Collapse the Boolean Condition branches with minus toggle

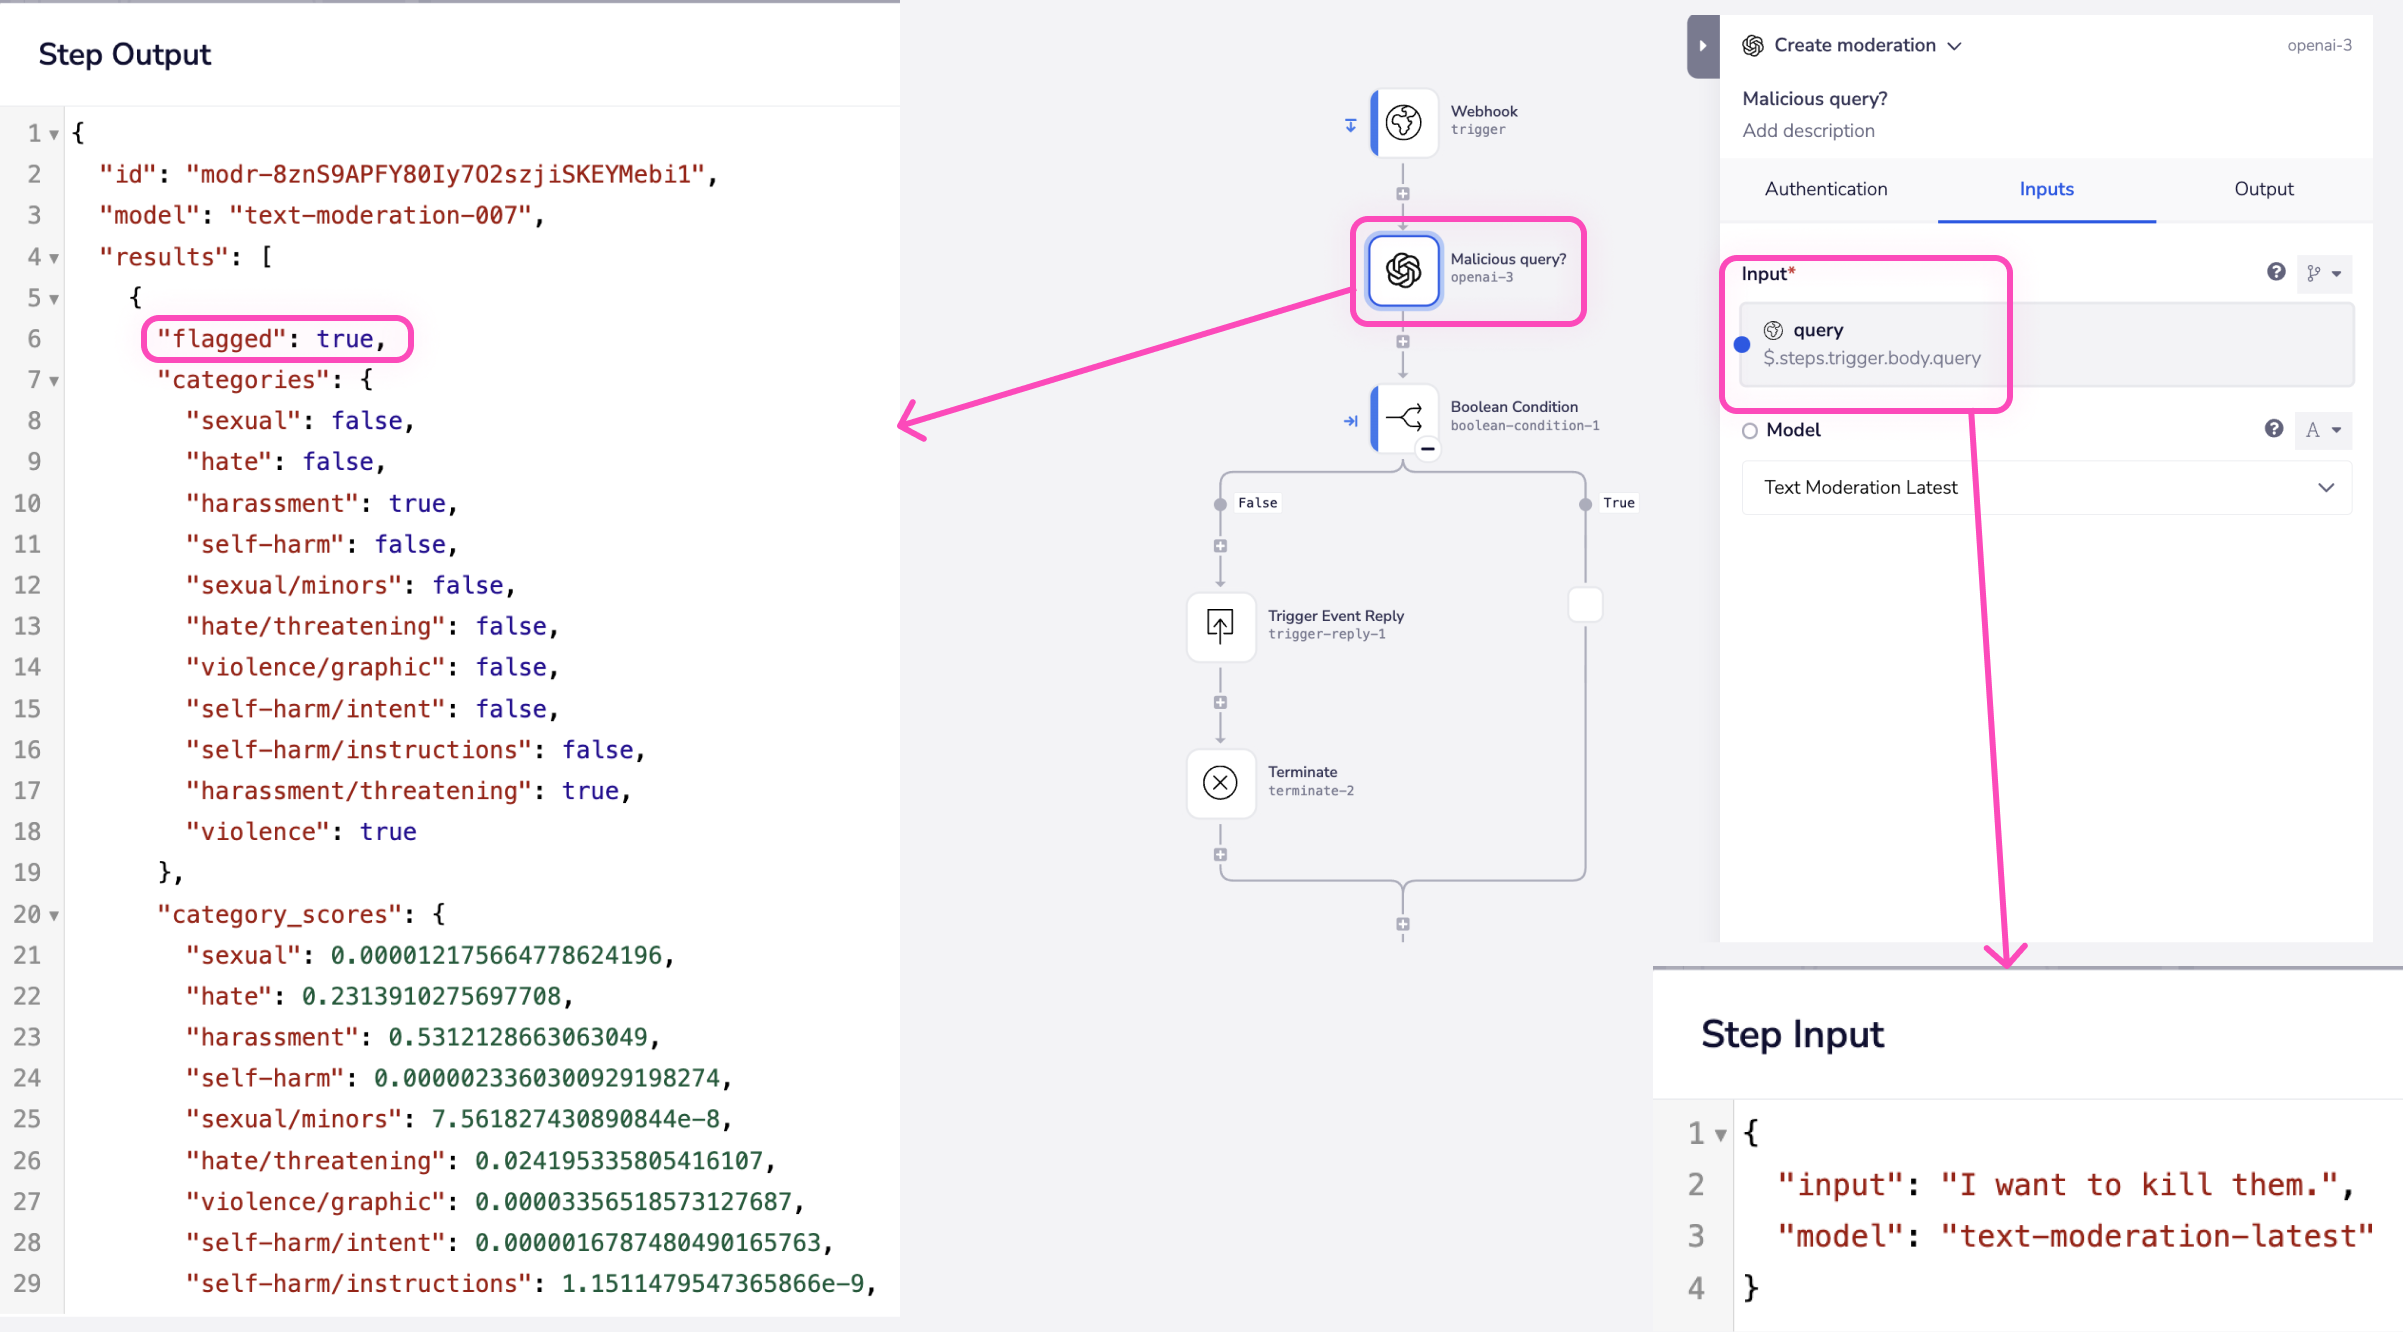1428,450
